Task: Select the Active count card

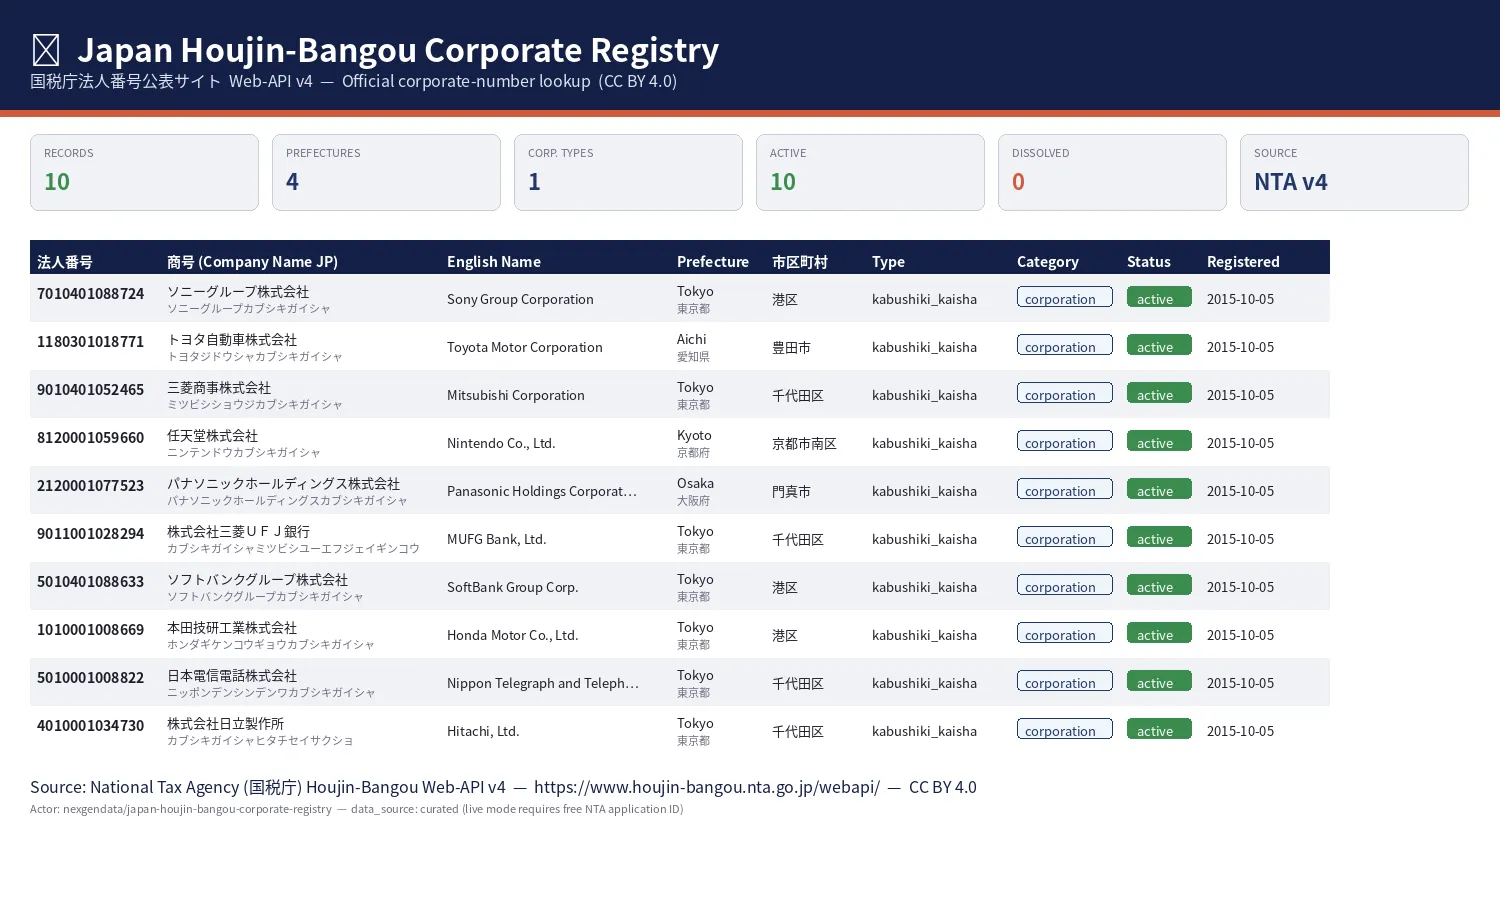Action: 870,172
